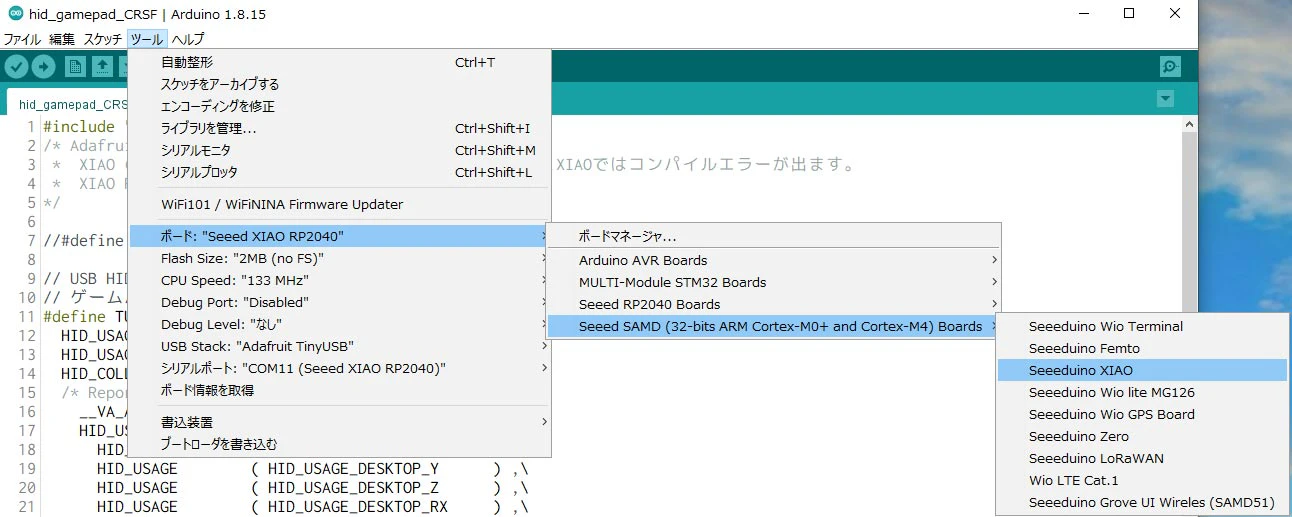Select Seeeduino XIAO board
Image resolution: width=1292 pixels, height=517 pixels.
[x=1142, y=370]
